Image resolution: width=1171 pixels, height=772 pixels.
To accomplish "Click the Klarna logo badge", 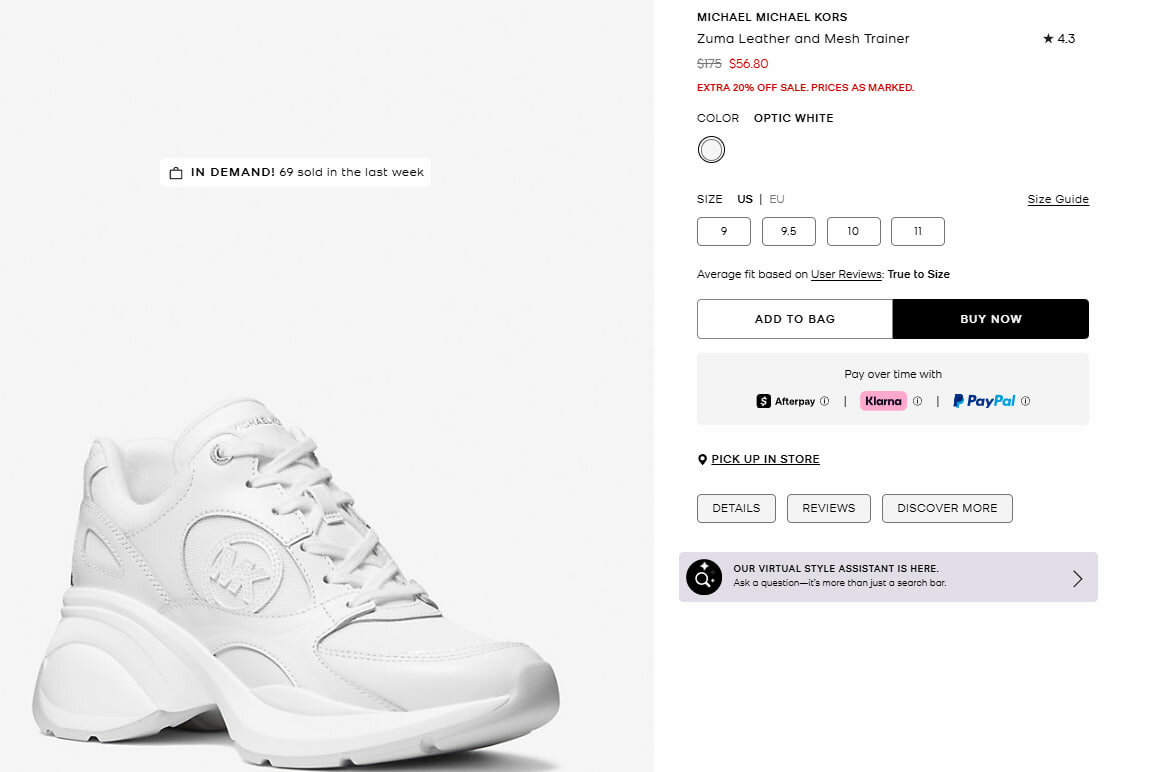I will click(883, 401).
